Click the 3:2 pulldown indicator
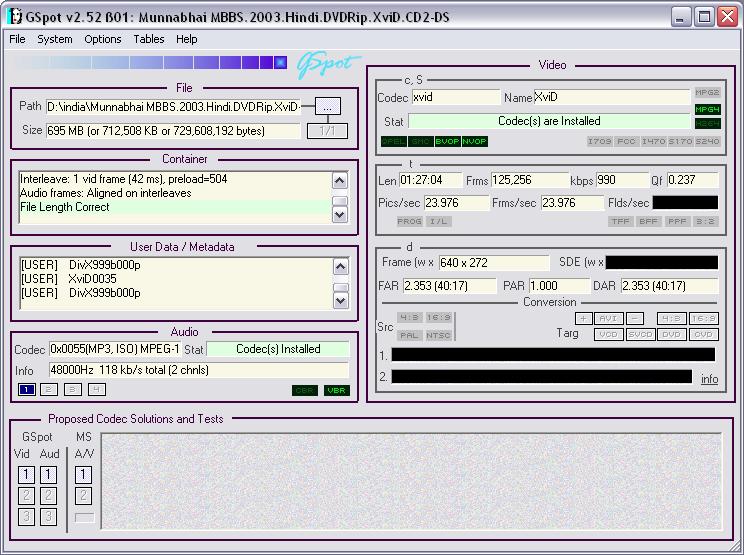744x555 pixels. pos(706,222)
